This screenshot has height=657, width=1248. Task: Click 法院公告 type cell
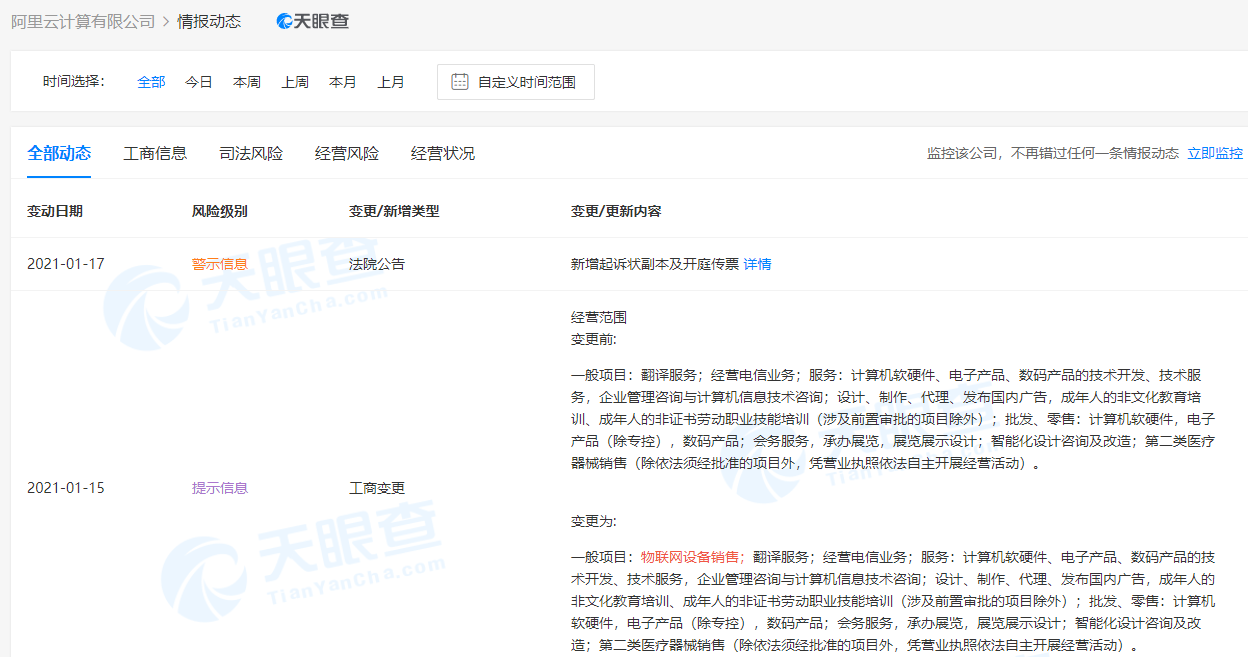point(377,264)
